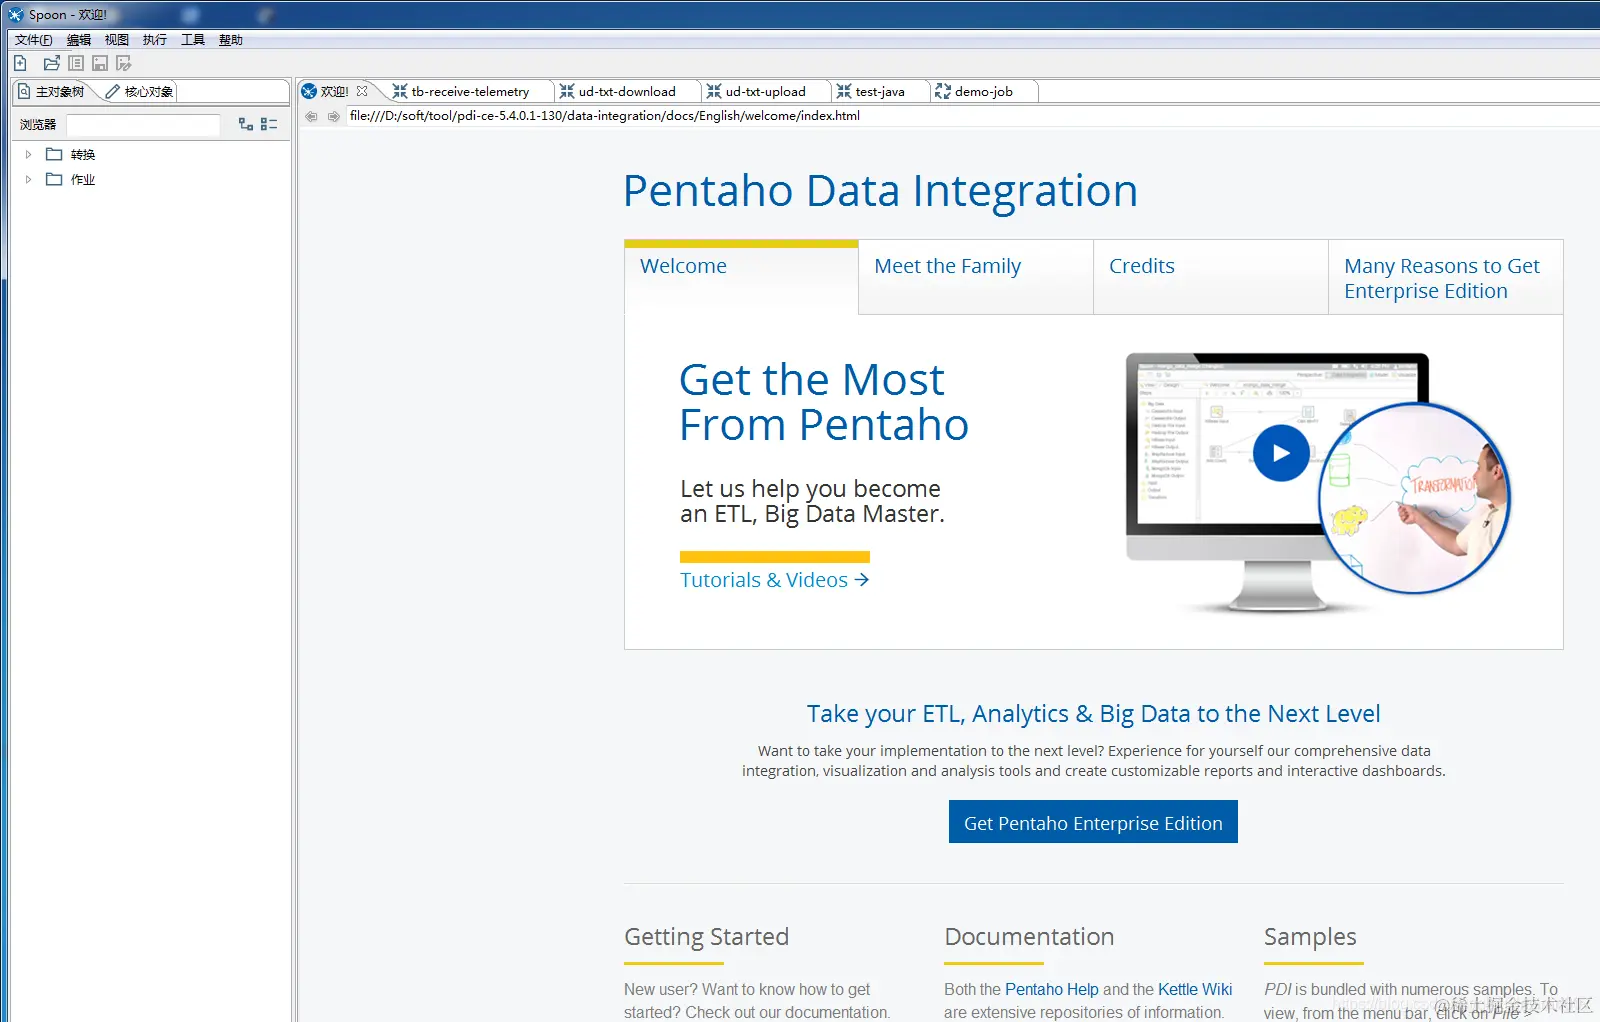This screenshot has width=1600, height=1022.
Task: Play the Pentaho intro video
Action: (x=1281, y=453)
